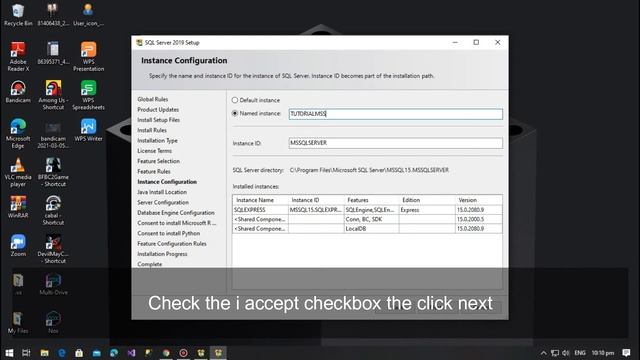Click the Instance ID text field

[x=396, y=143]
